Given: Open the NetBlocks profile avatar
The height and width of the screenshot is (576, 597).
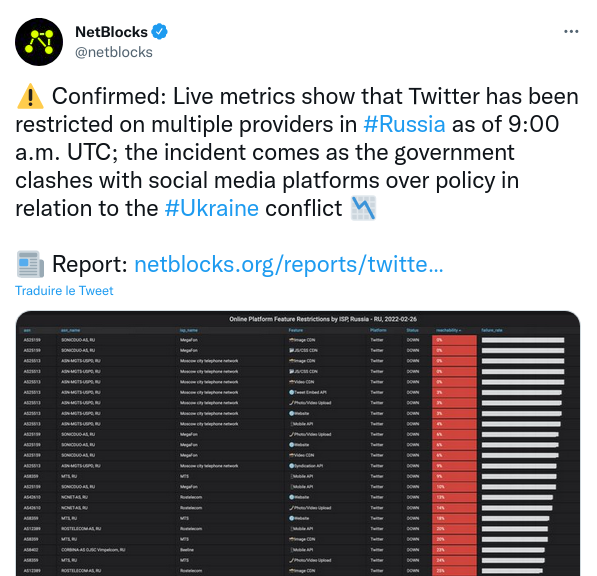Looking at the screenshot, I should (x=39, y=42).
